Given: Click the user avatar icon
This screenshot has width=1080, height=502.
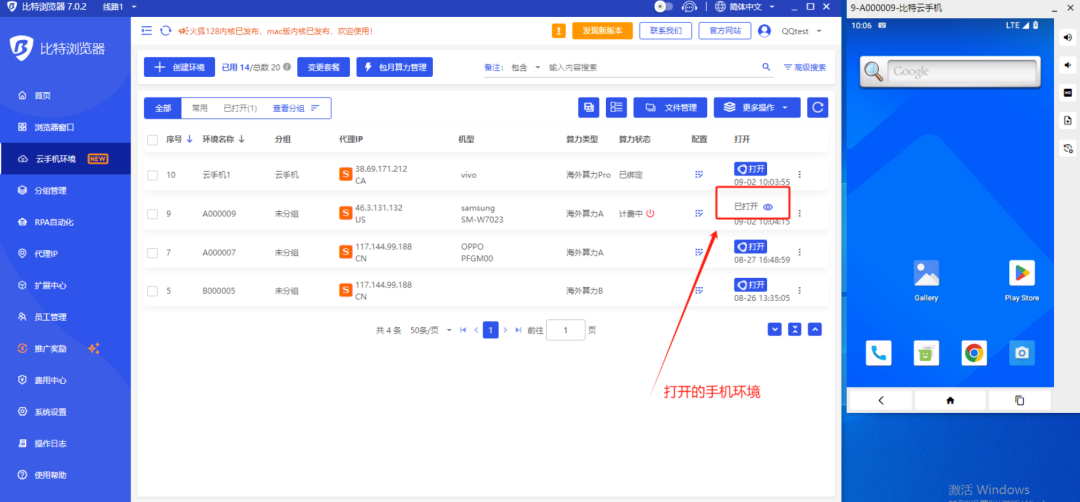Looking at the screenshot, I should (x=764, y=31).
